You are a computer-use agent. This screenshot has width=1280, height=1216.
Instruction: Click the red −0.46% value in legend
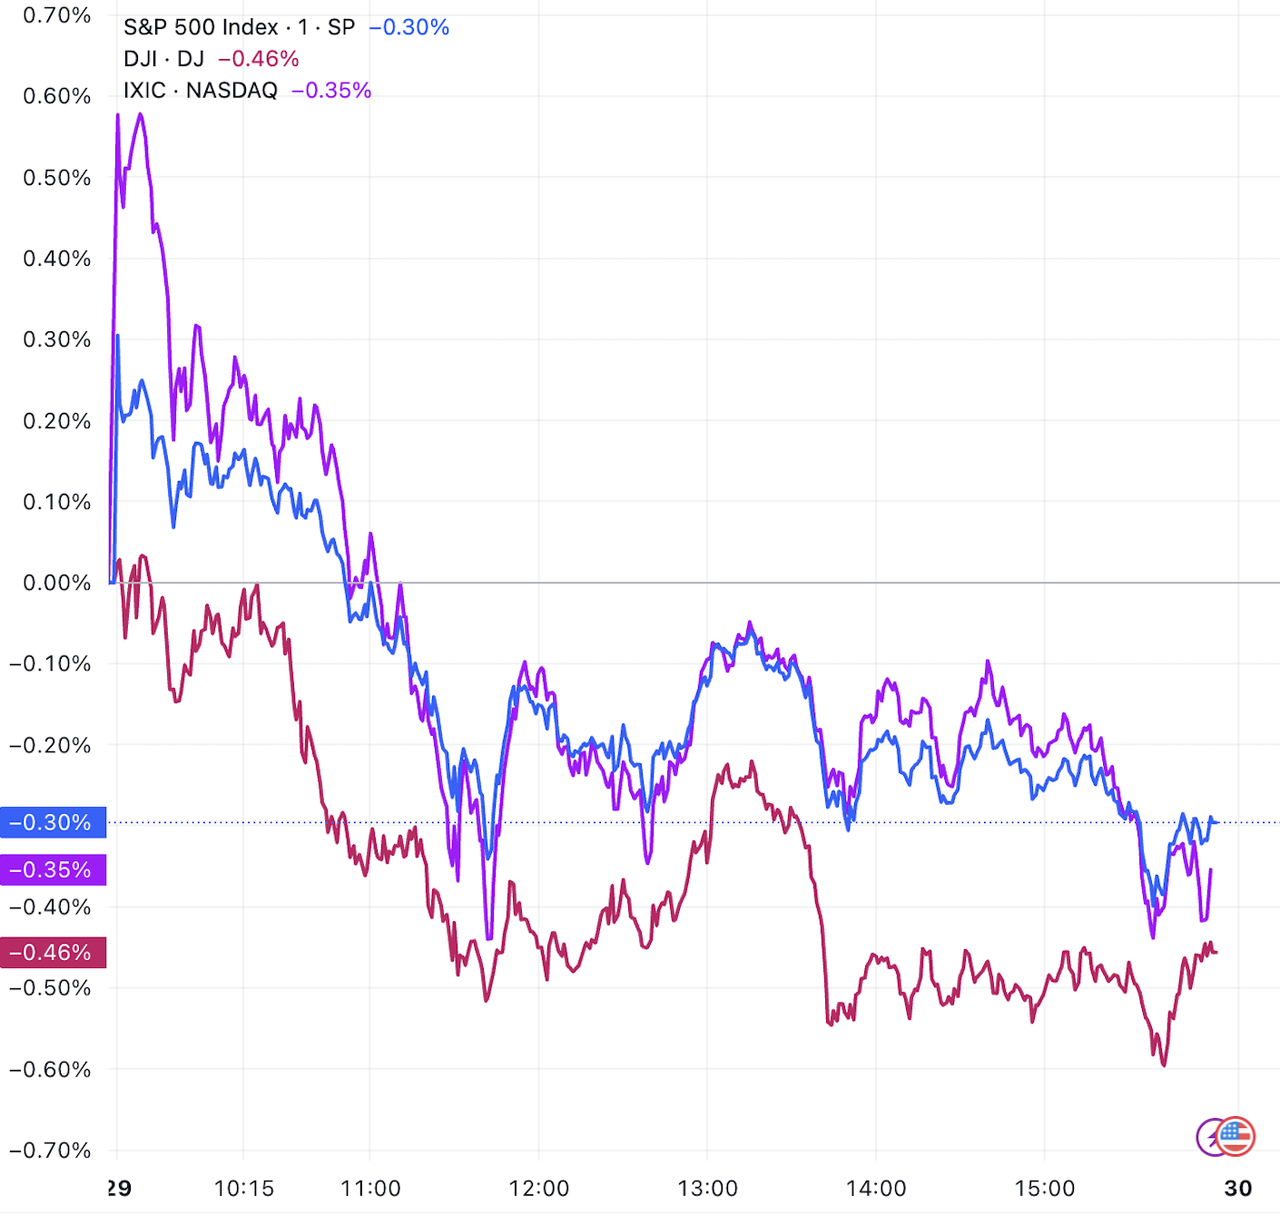(x=258, y=59)
